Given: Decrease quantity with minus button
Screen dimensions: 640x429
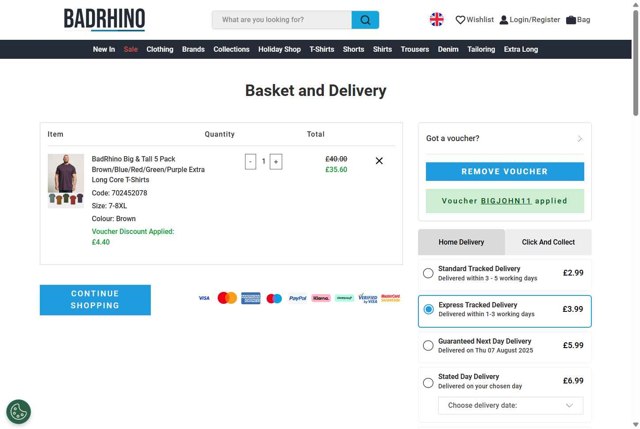Looking at the screenshot, I should (x=250, y=162).
